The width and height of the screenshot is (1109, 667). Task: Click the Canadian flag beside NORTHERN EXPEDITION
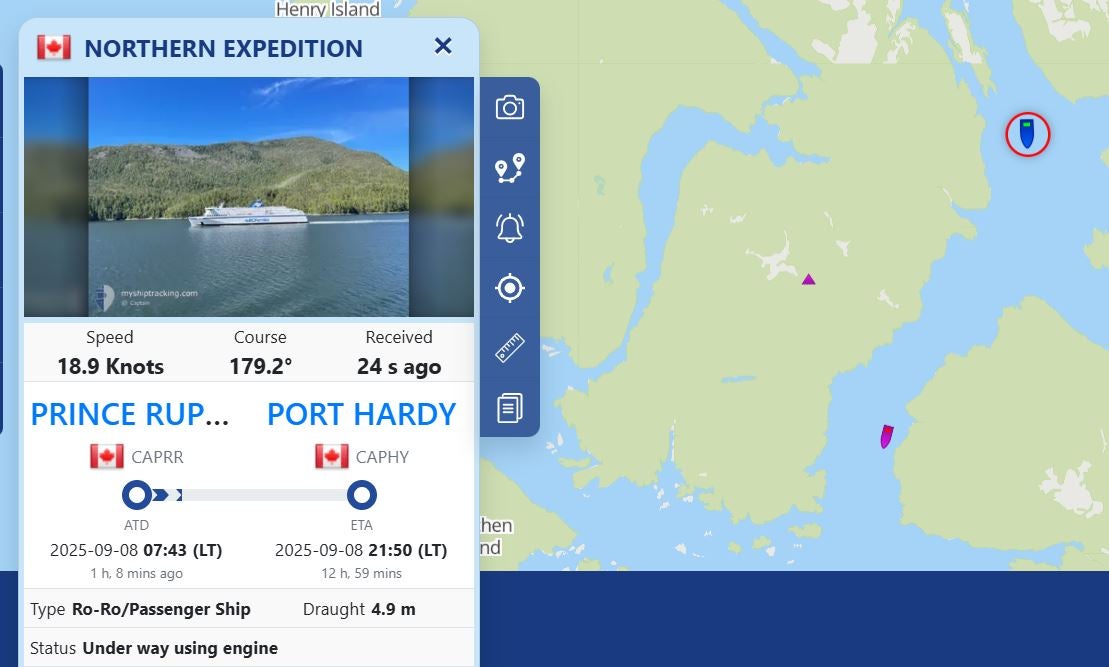click(x=53, y=45)
